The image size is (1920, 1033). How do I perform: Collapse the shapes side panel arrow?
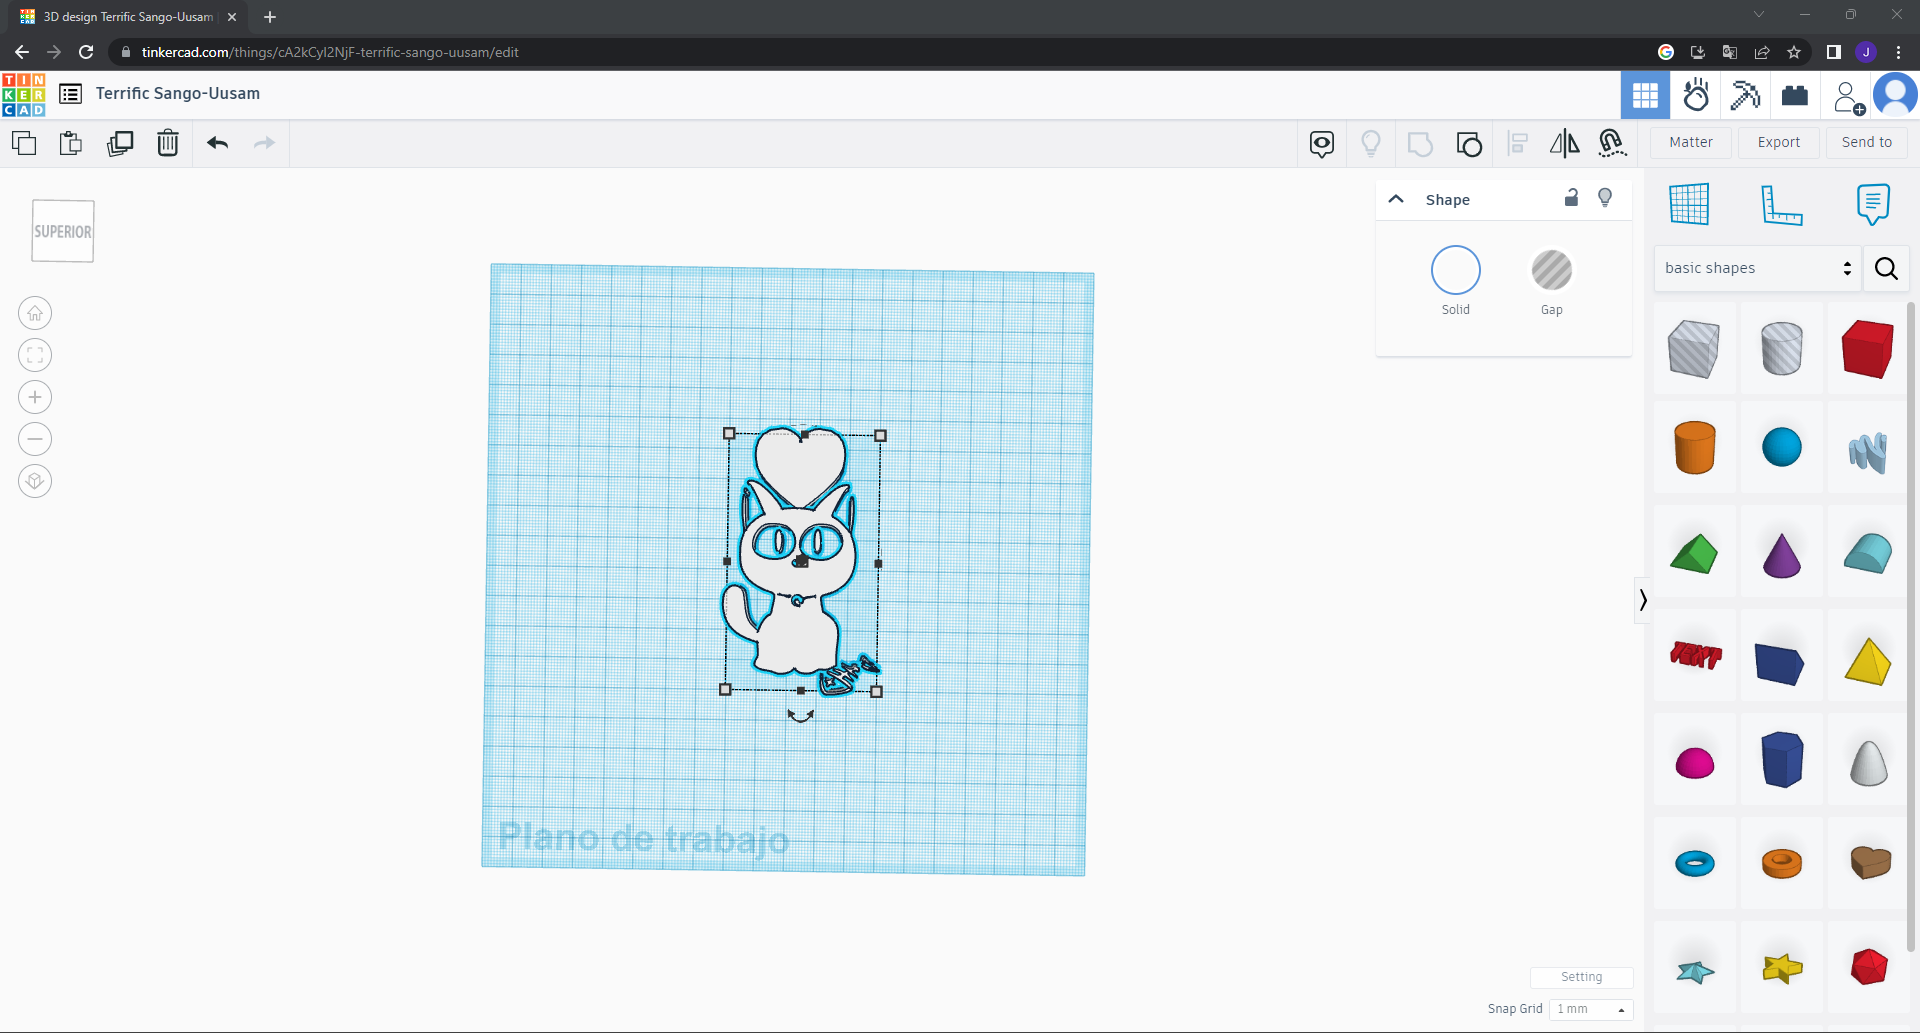(x=1642, y=600)
